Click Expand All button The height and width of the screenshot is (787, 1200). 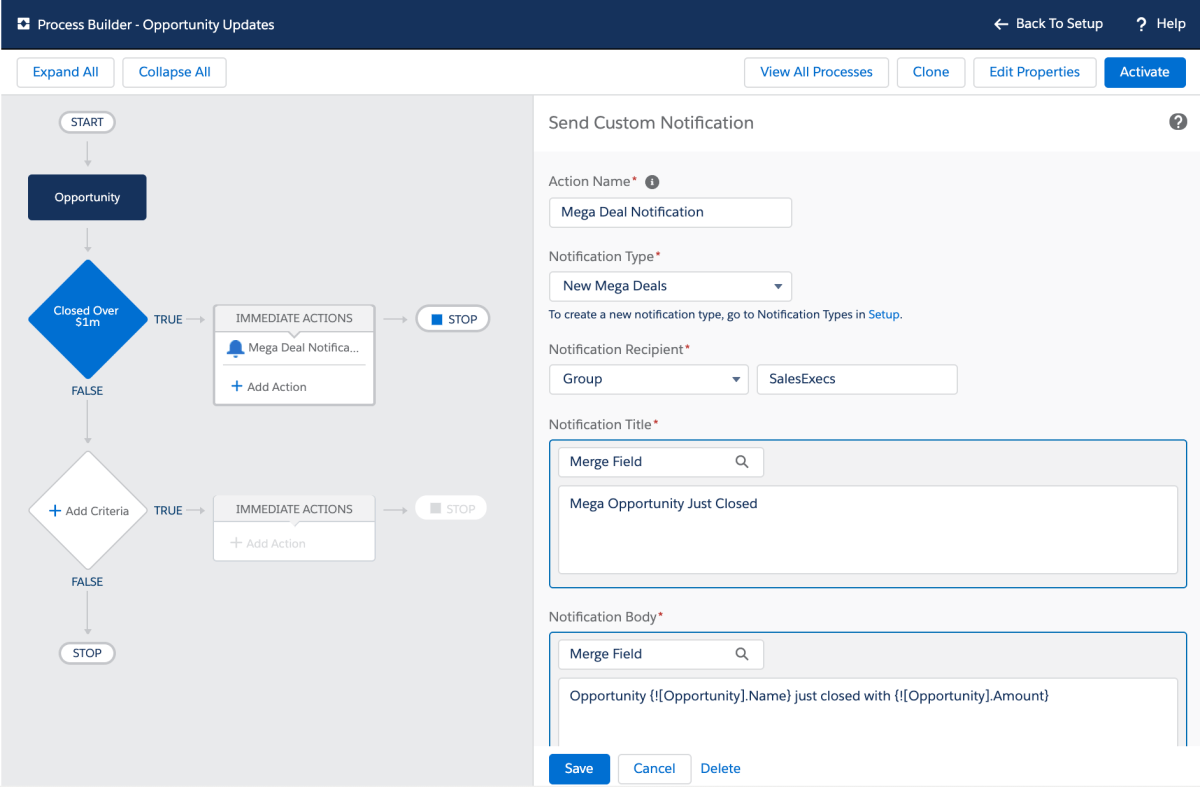(x=65, y=72)
